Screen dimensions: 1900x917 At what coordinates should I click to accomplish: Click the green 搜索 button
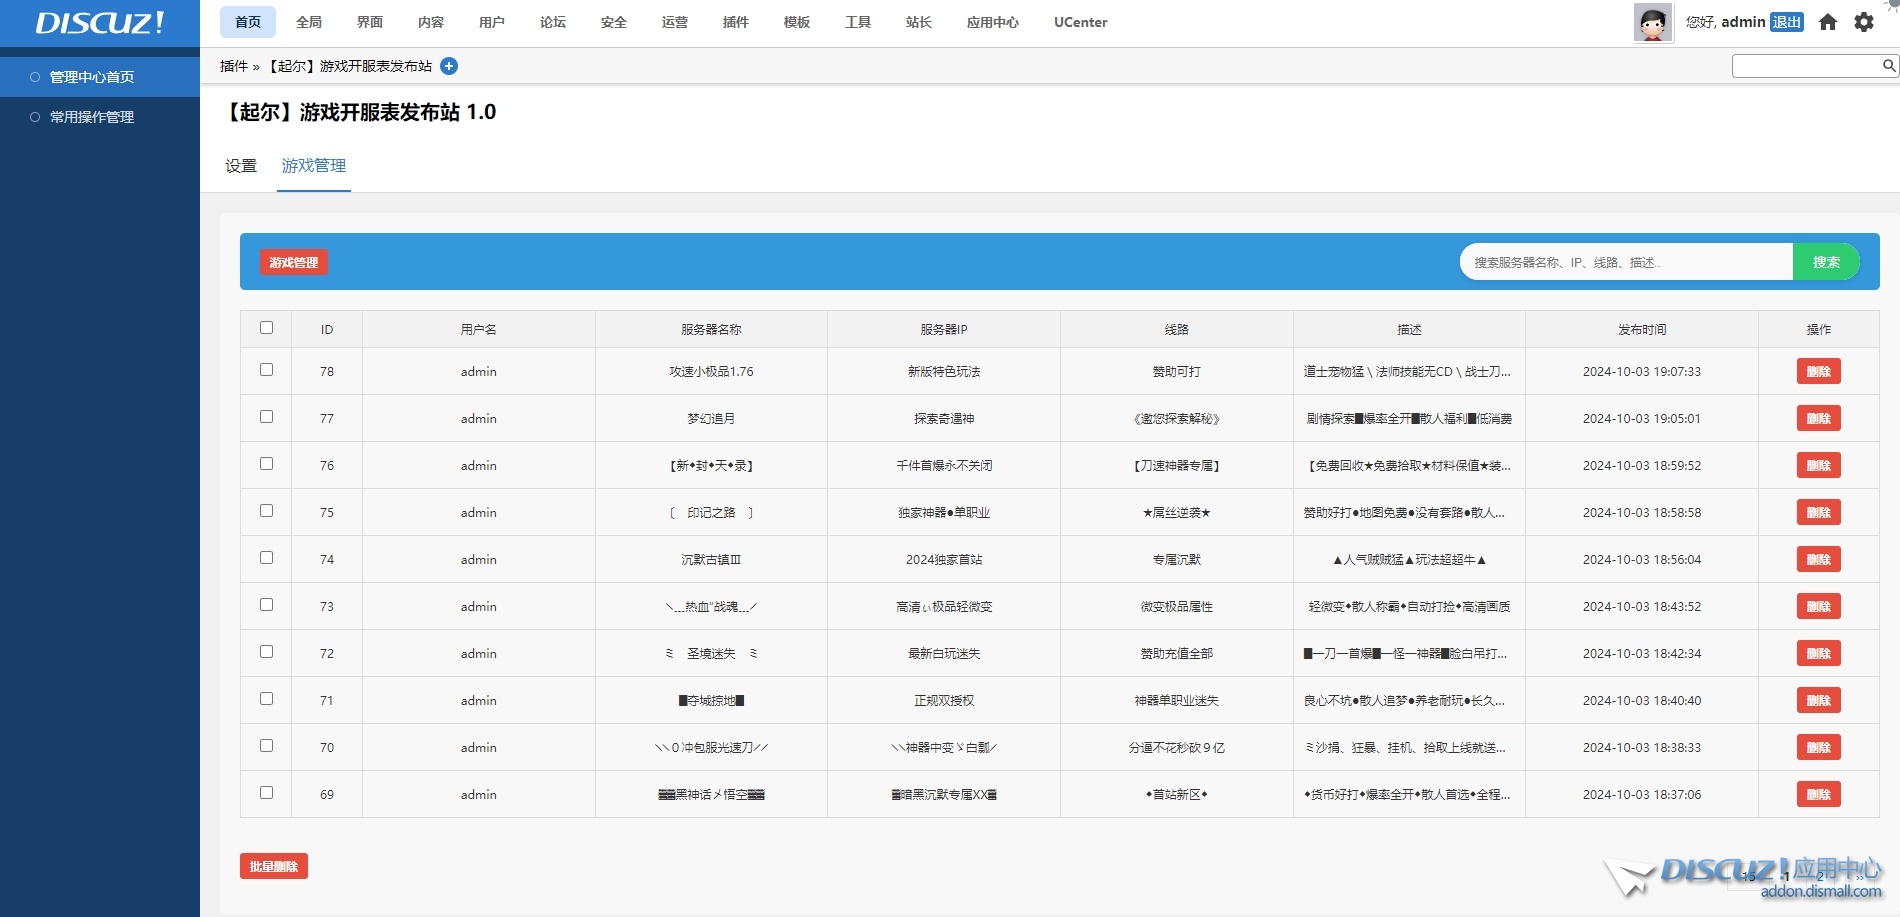1826,262
